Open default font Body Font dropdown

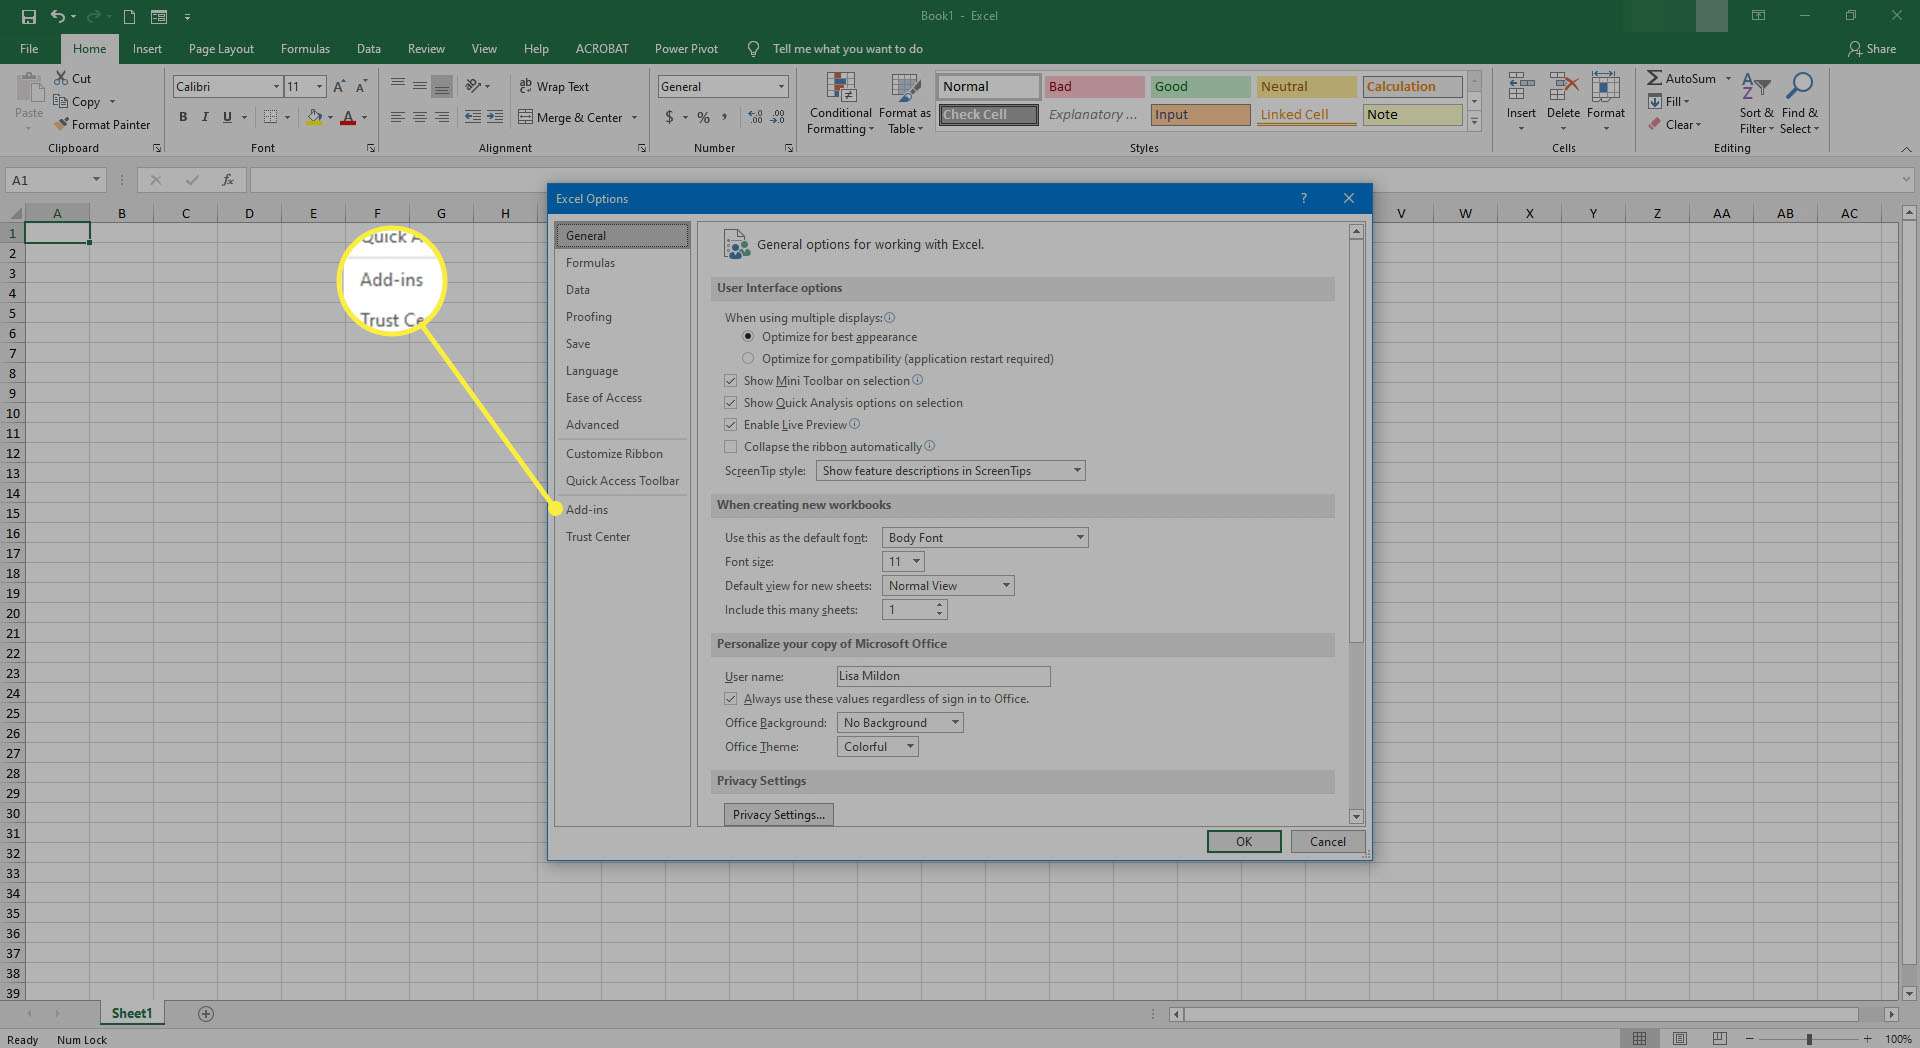985,537
